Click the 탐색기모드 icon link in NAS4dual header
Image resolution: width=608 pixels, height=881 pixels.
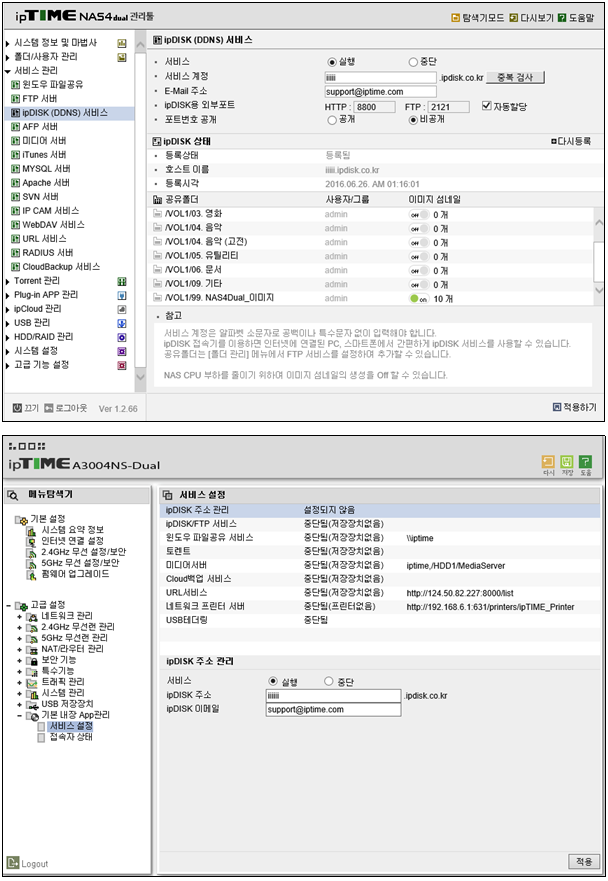click(456, 18)
